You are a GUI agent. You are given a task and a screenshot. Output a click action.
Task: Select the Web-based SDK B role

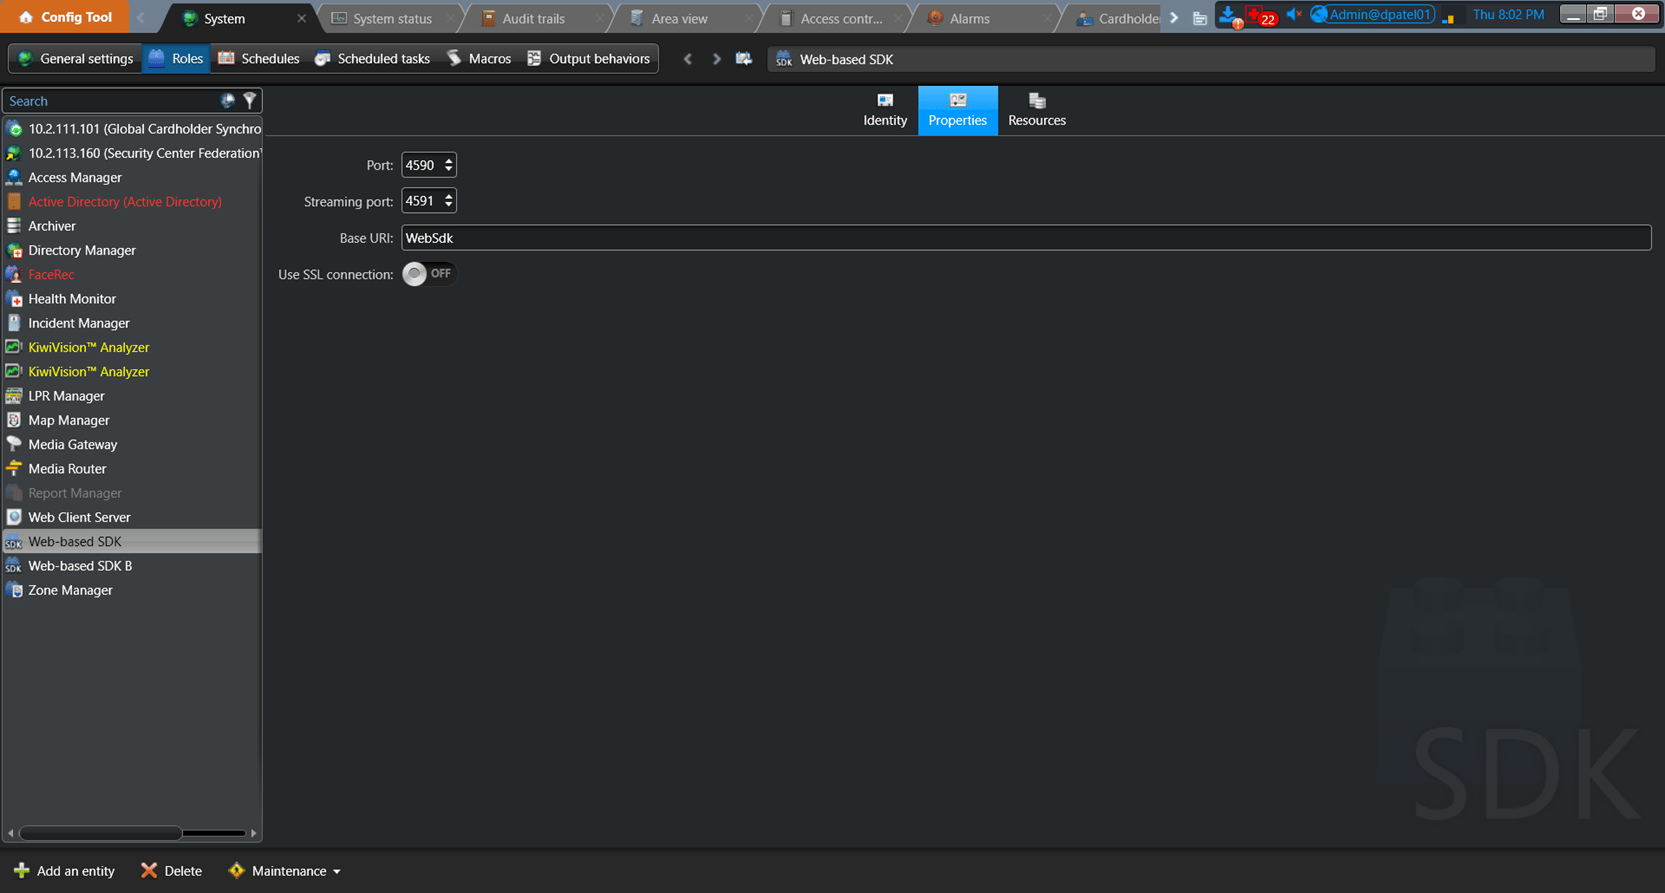coord(132,566)
